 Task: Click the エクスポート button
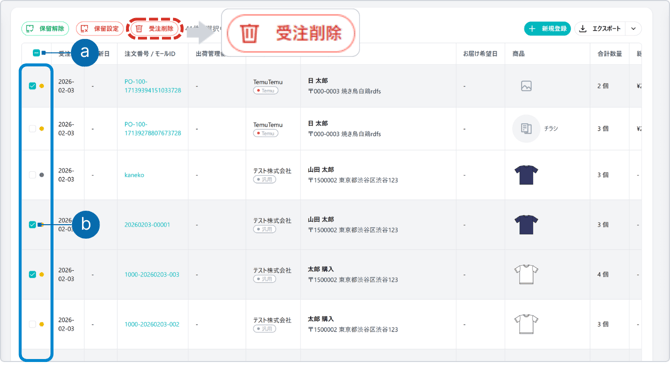click(x=600, y=29)
